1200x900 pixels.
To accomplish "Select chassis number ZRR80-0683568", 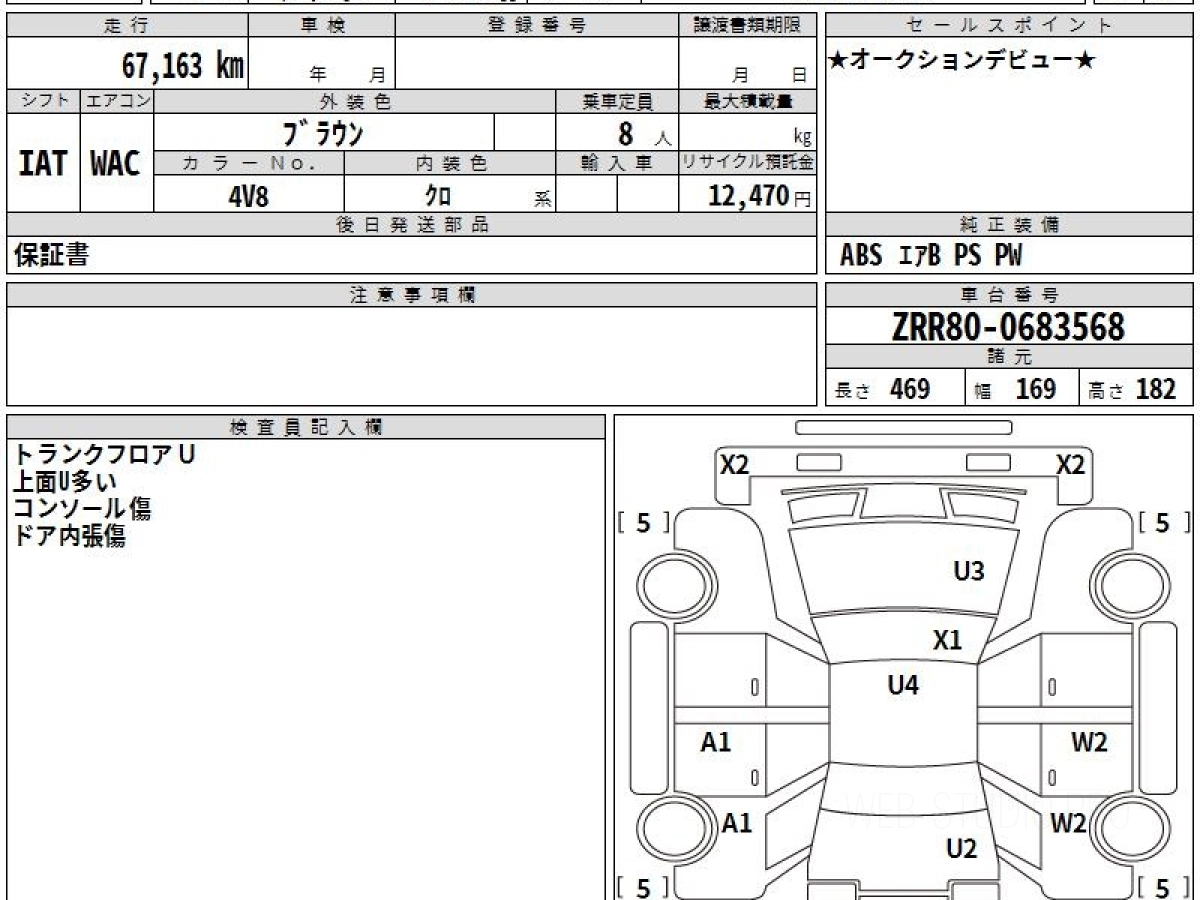I will click(x=1008, y=327).
